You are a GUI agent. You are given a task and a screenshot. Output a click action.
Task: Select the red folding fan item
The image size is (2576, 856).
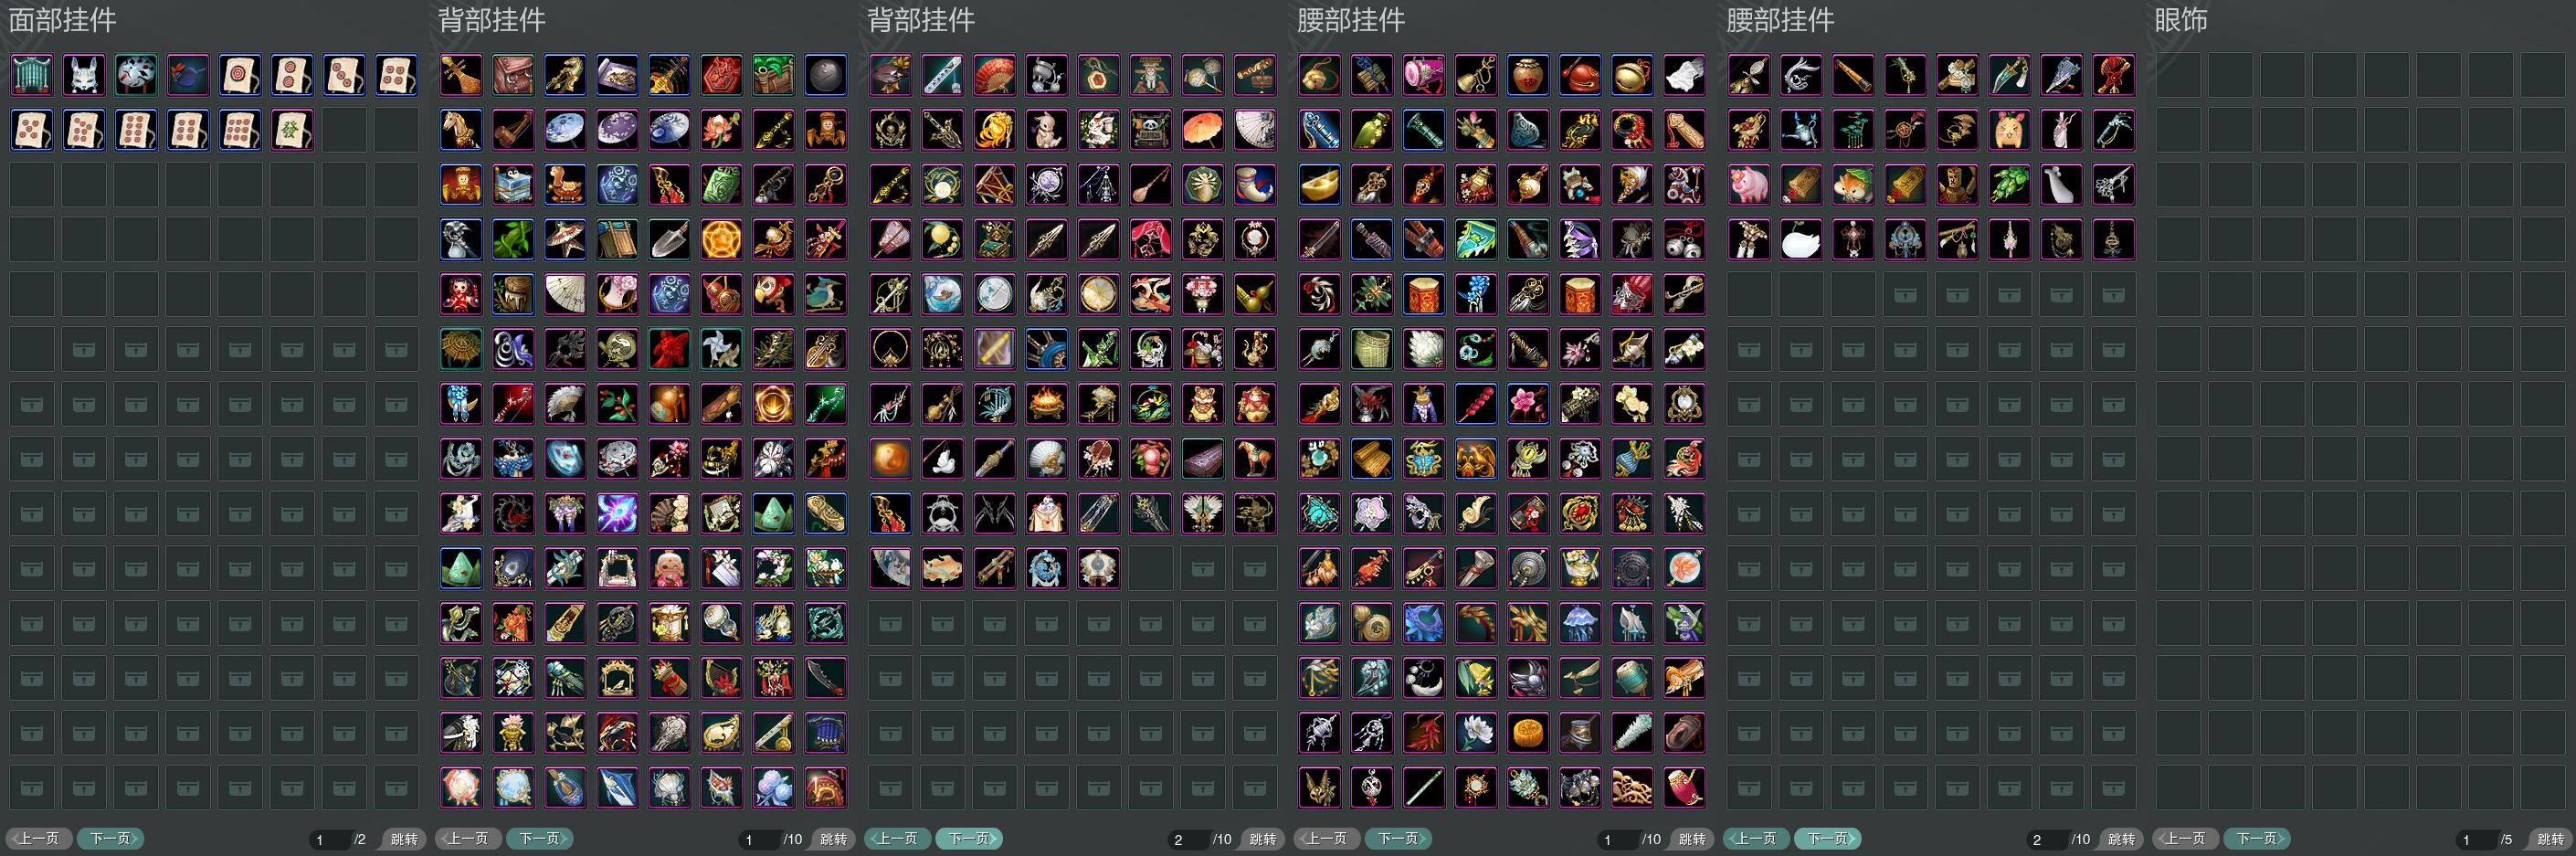[994, 75]
